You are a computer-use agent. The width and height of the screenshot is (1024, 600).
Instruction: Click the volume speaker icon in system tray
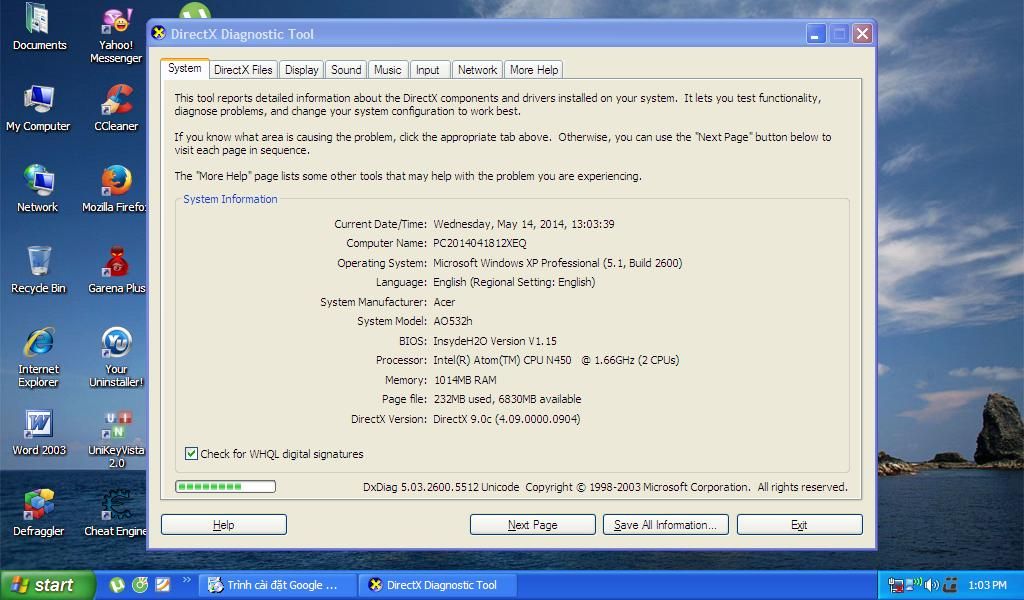[x=932, y=585]
